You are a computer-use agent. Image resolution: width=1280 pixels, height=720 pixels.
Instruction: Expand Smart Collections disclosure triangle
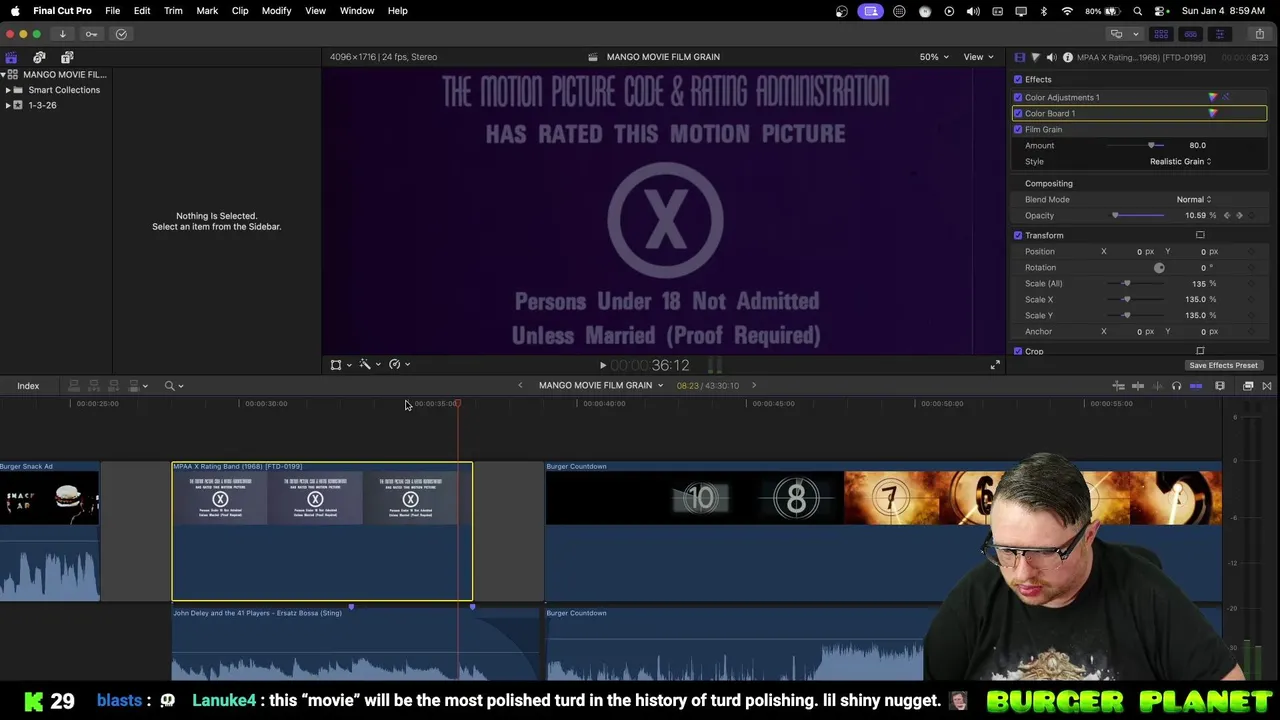[8, 90]
